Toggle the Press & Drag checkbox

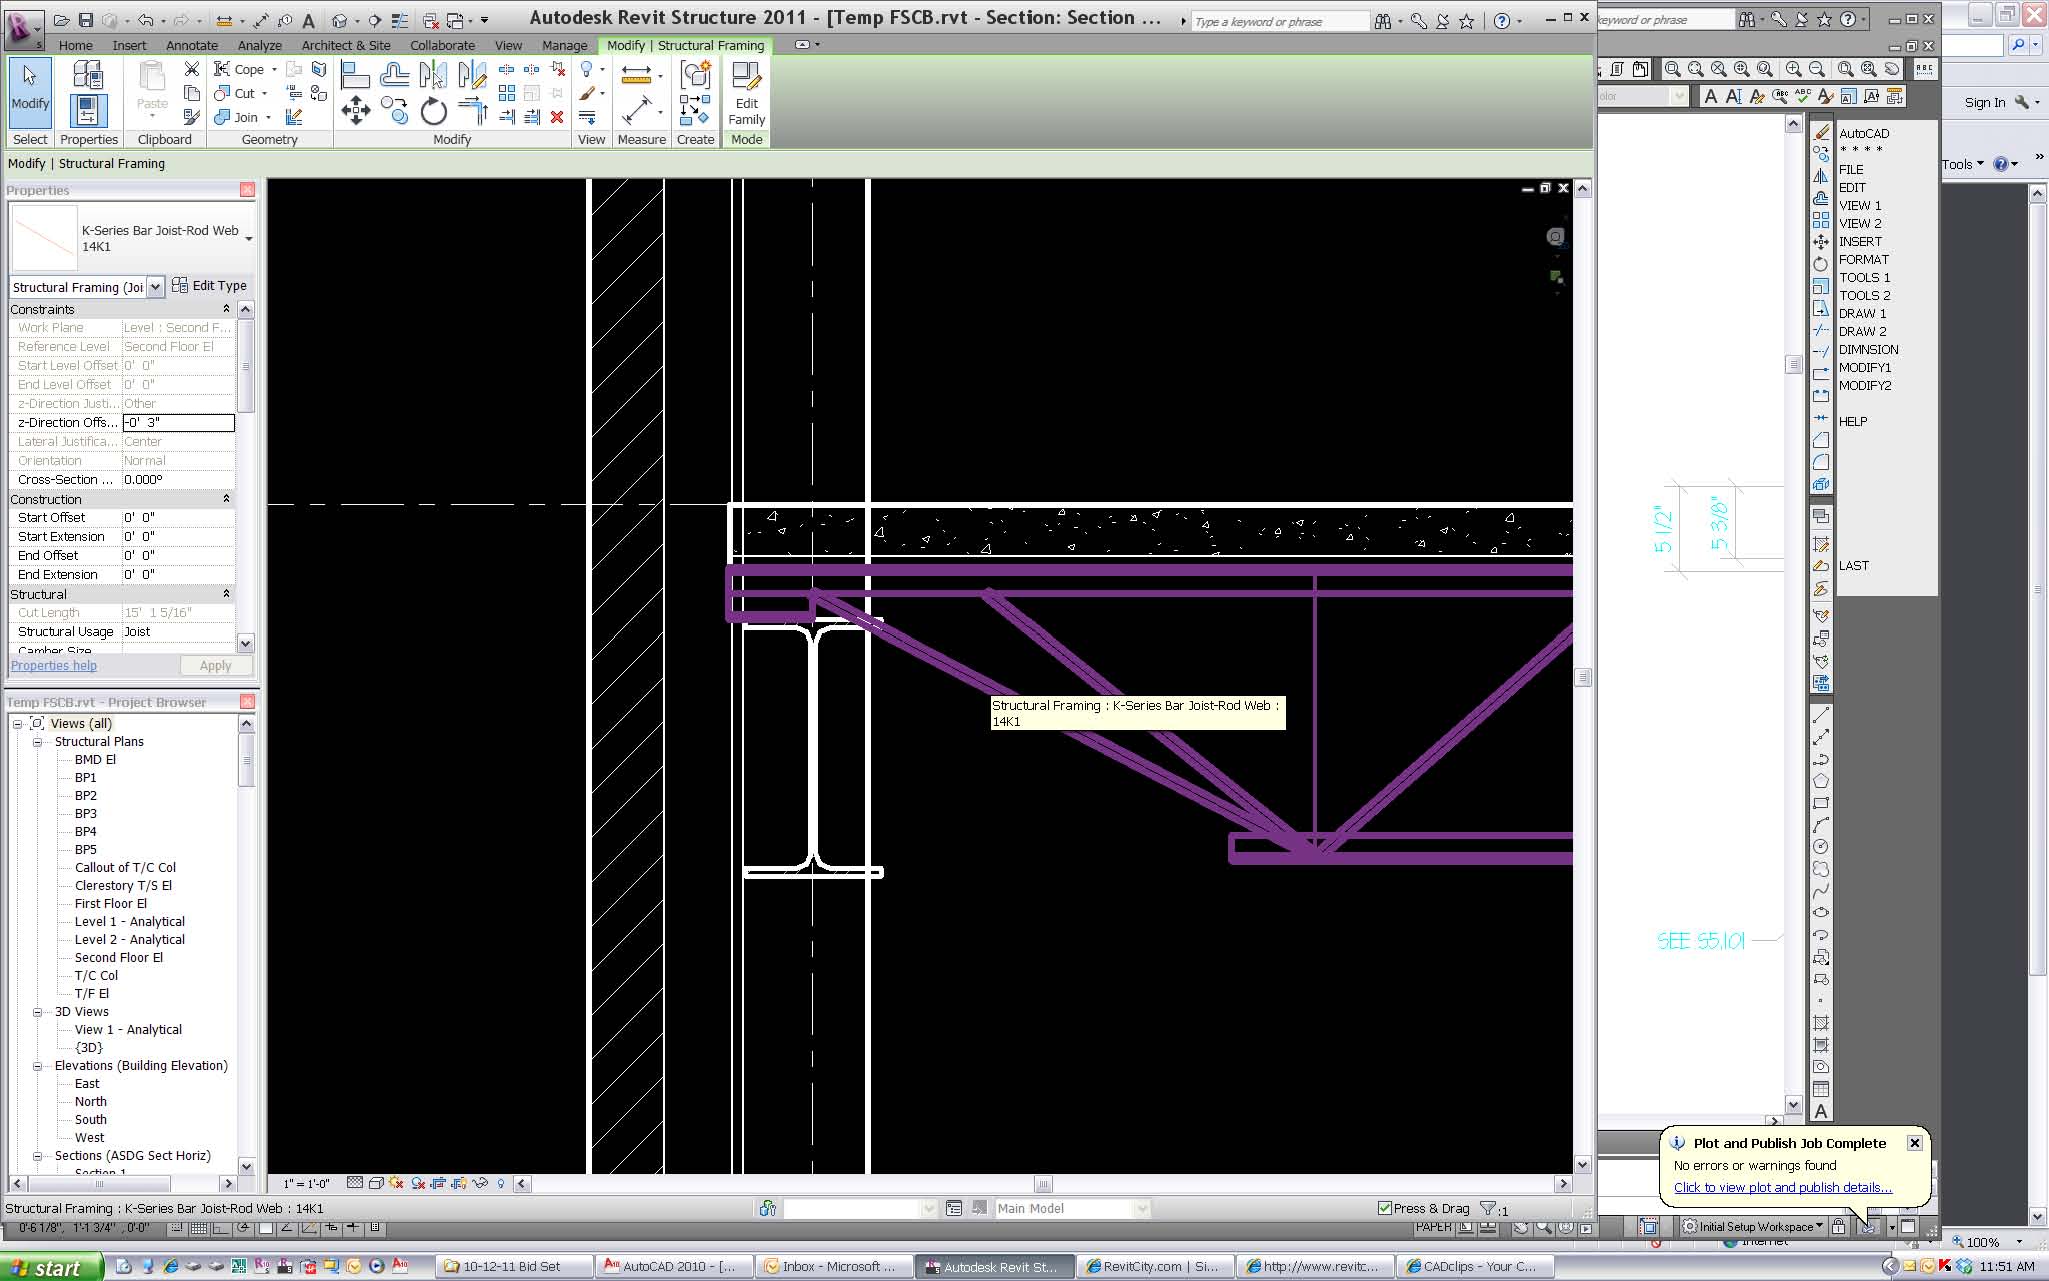[1384, 1208]
